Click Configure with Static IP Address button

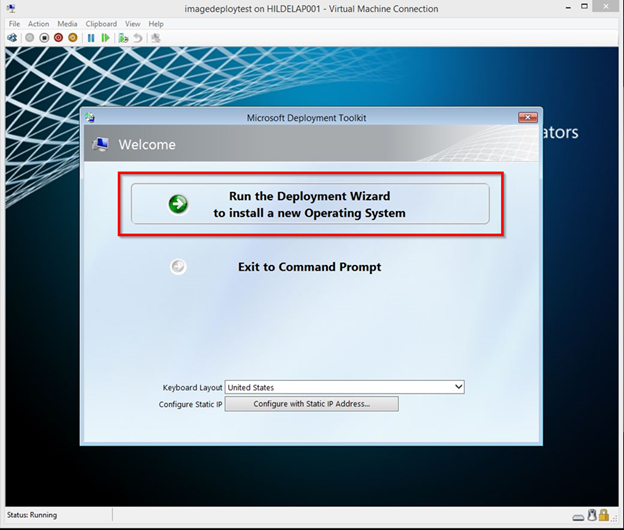[x=312, y=404]
